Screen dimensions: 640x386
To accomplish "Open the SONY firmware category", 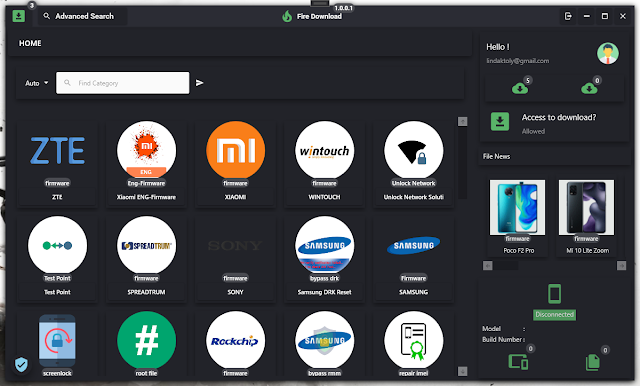I will coord(236,258).
